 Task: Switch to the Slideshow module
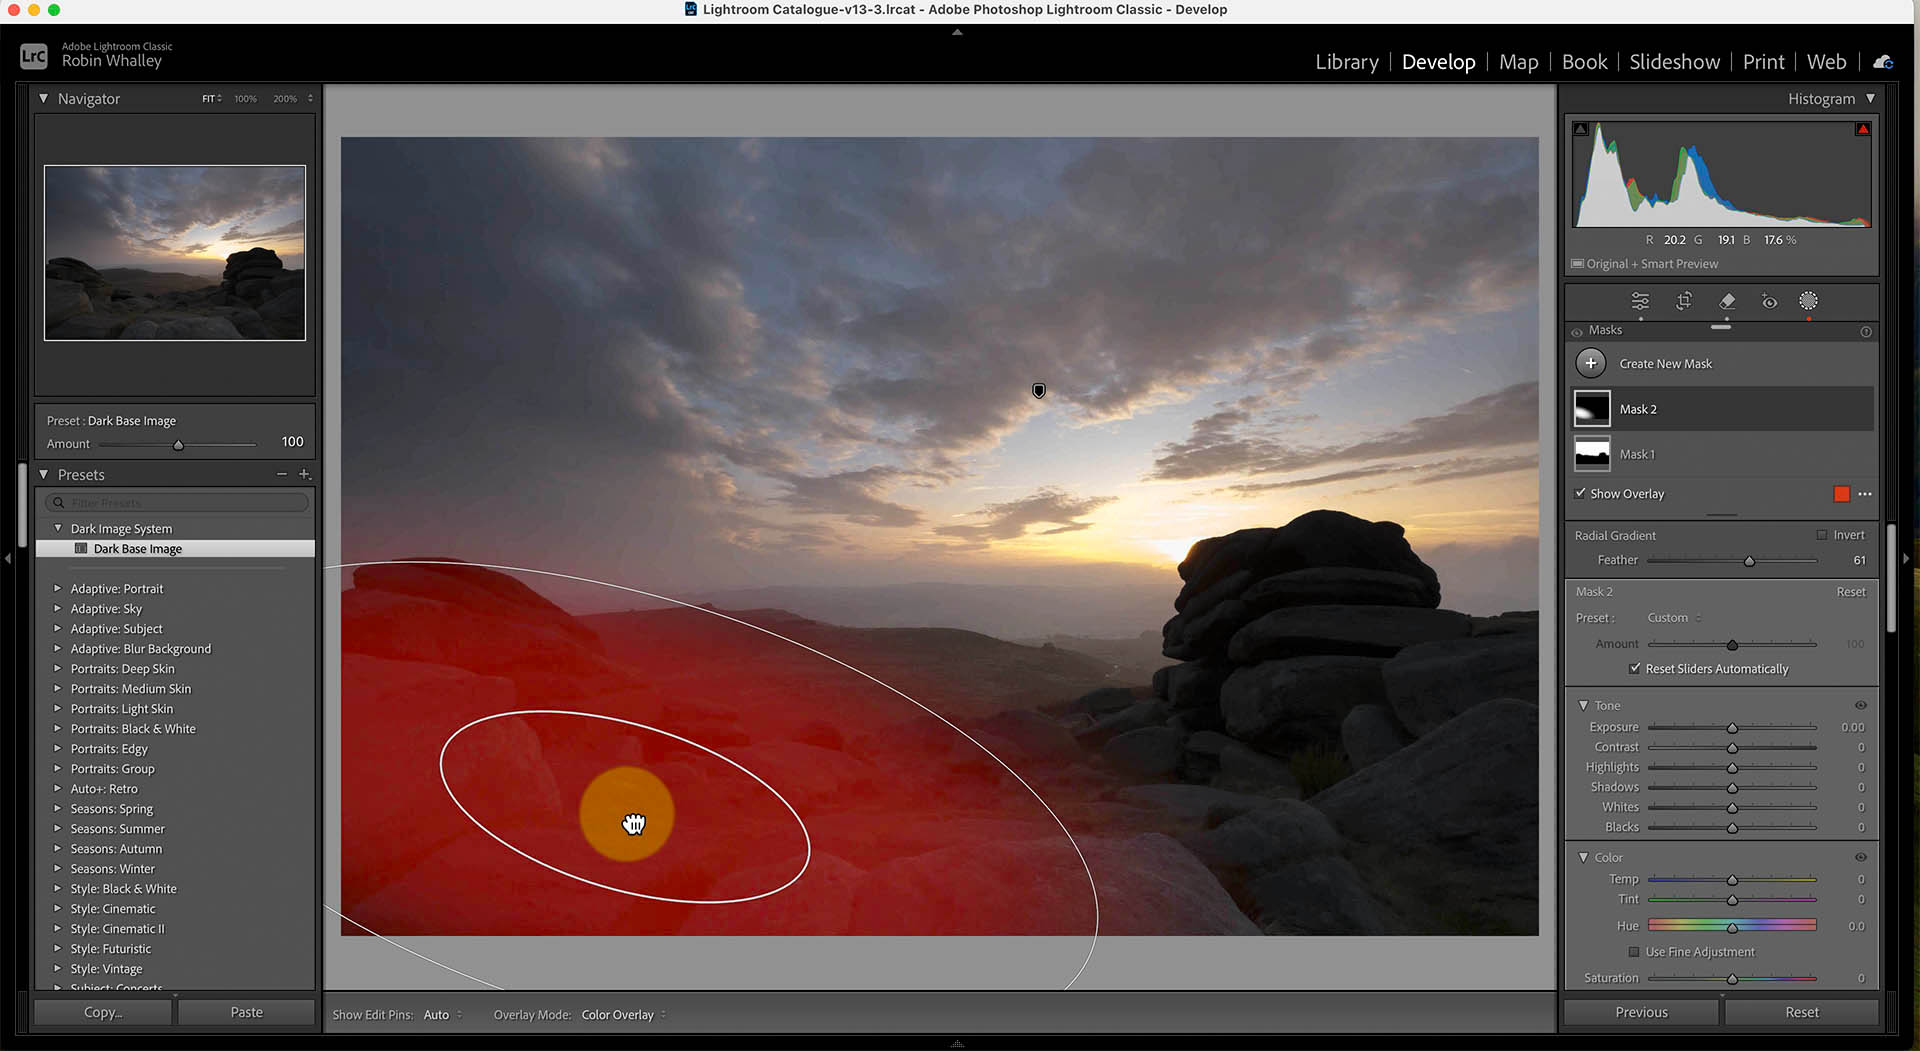point(1674,62)
